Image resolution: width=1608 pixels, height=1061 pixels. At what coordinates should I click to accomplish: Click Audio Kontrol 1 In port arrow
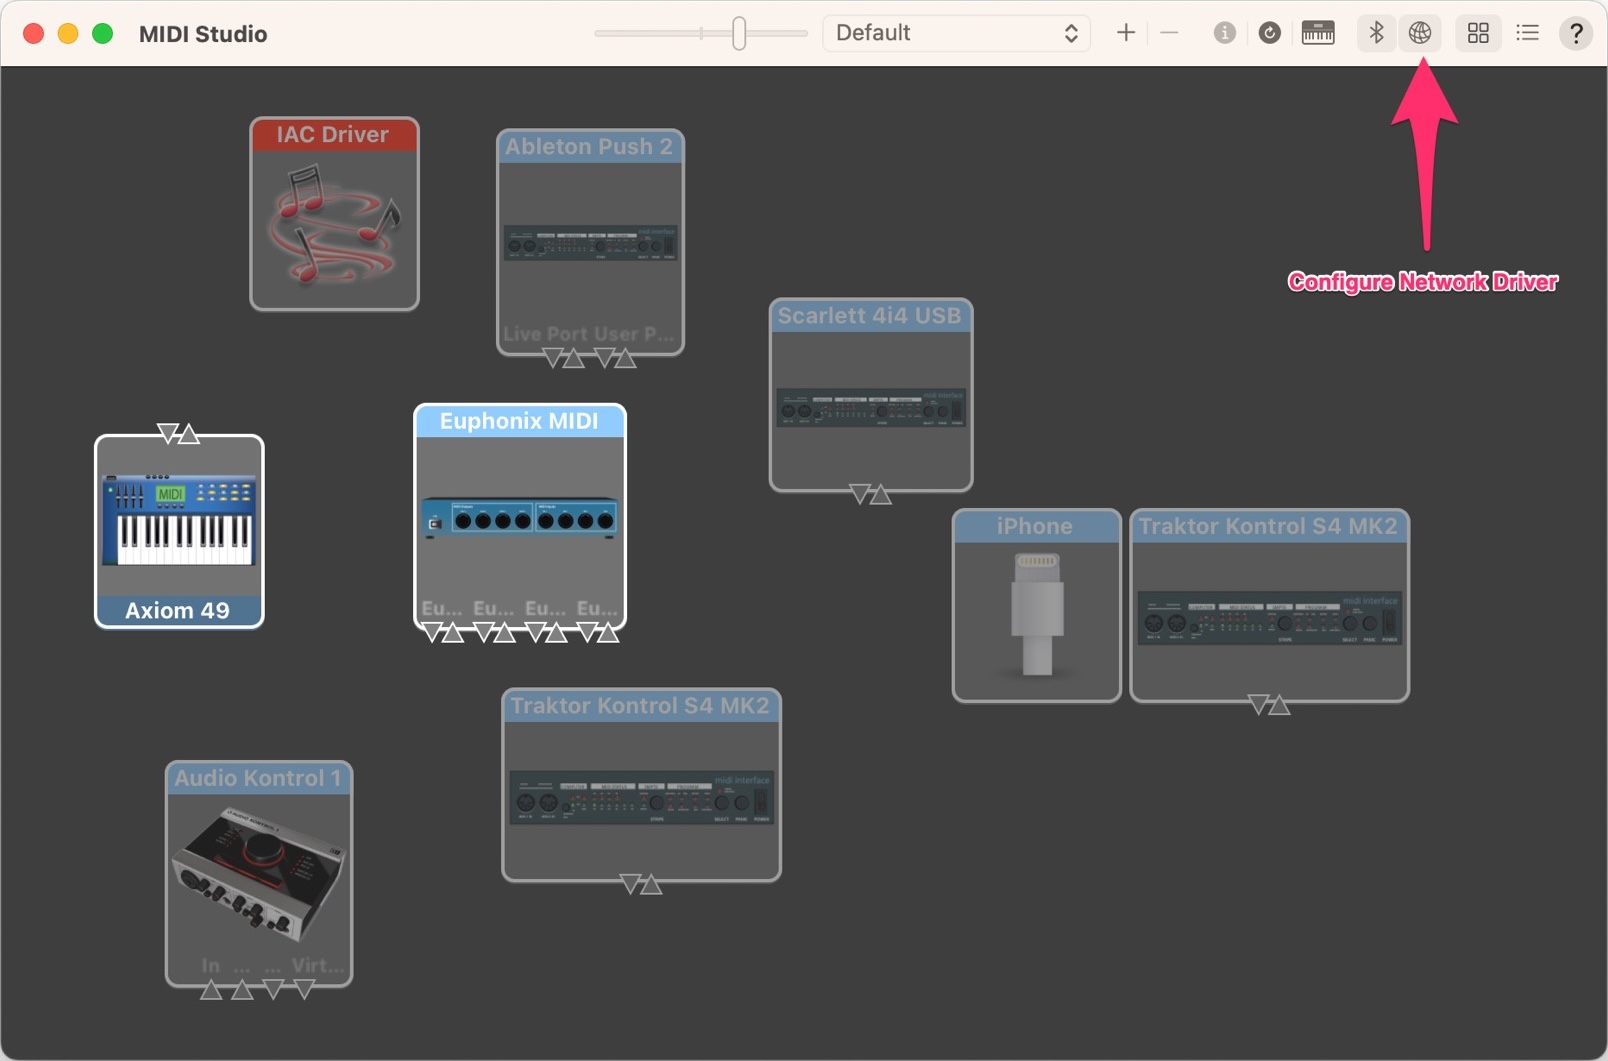(211, 990)
